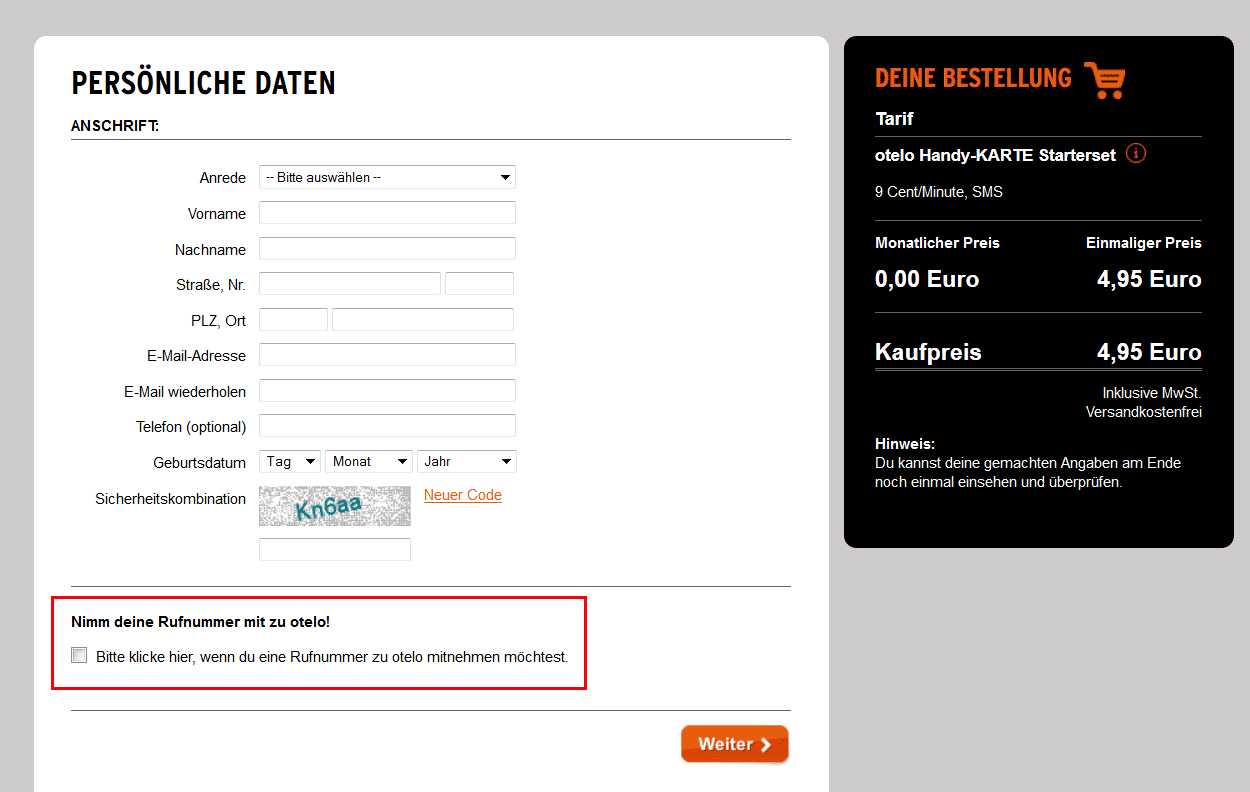Click the 4,95 Euro value beside Kaufpreis
The width and height of the screenshot is (1250, 792).
pyautogui.click(x=1149, y=352)
